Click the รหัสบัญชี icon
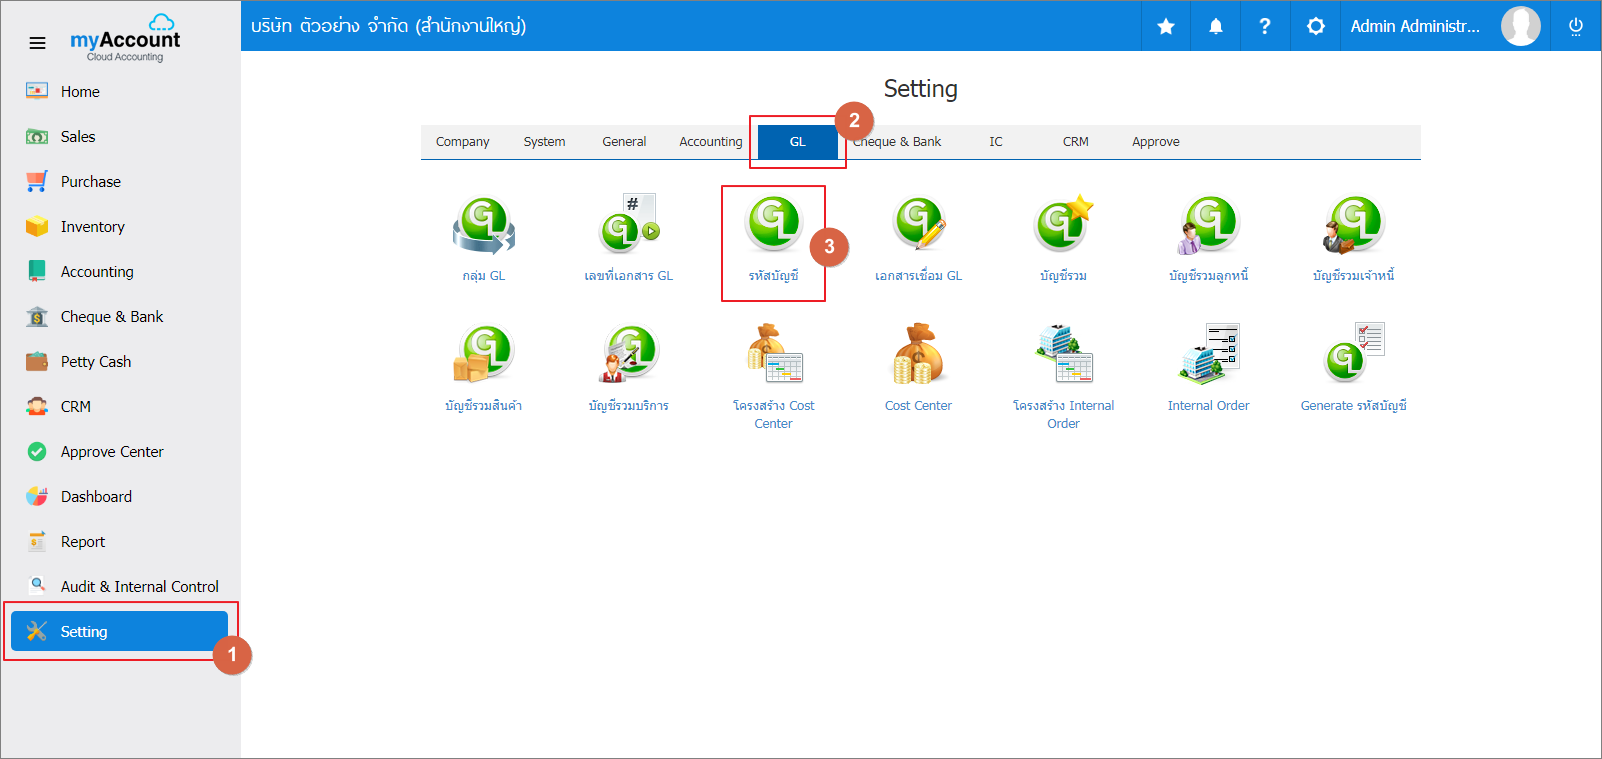 pos(774,223)
